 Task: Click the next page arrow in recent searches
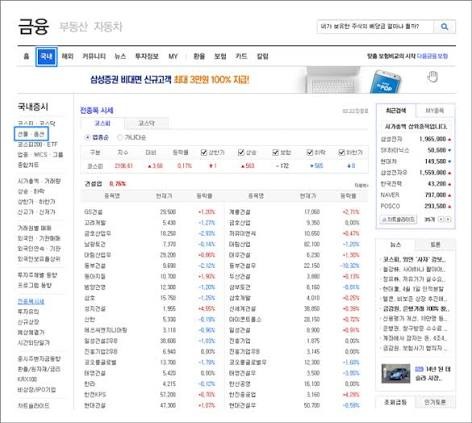448,219
